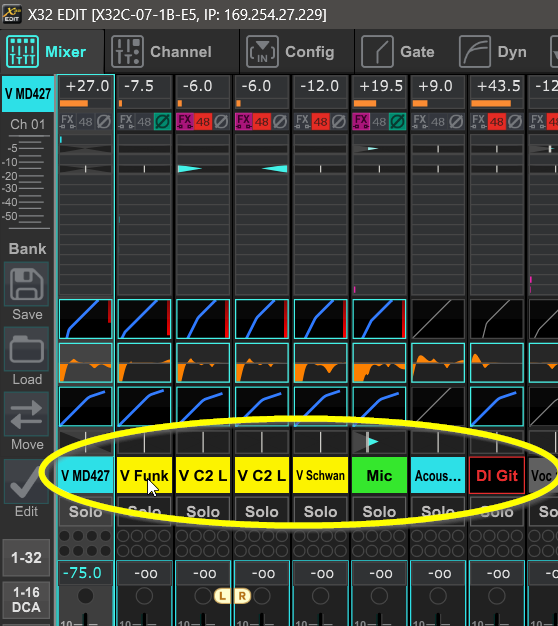Viewport: 558px width, 626px height.
Task: Click the FX icon on V Funk strip
Action: [x=126, y=121]
